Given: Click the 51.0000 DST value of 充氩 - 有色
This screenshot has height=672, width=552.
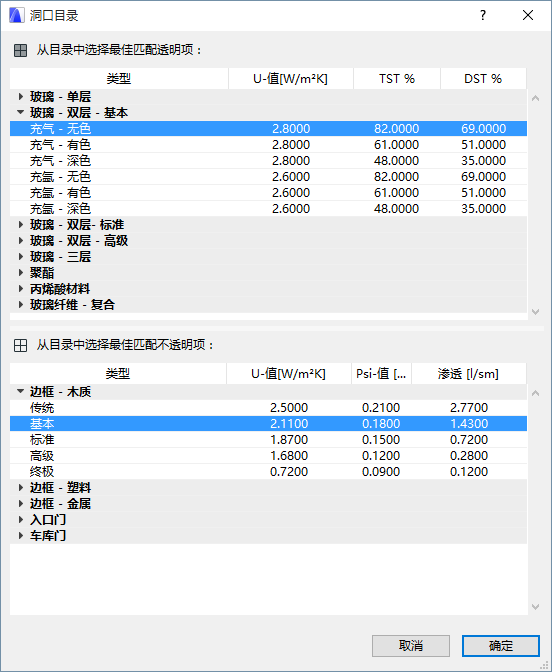Looking at the screenshot, I should (x=483, y=193).
